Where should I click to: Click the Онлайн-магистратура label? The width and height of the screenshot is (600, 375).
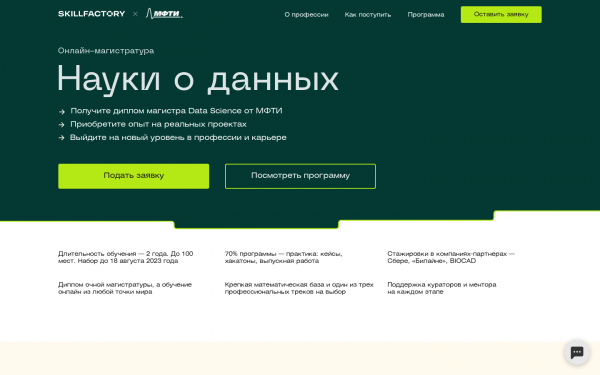tap(106, 51)
